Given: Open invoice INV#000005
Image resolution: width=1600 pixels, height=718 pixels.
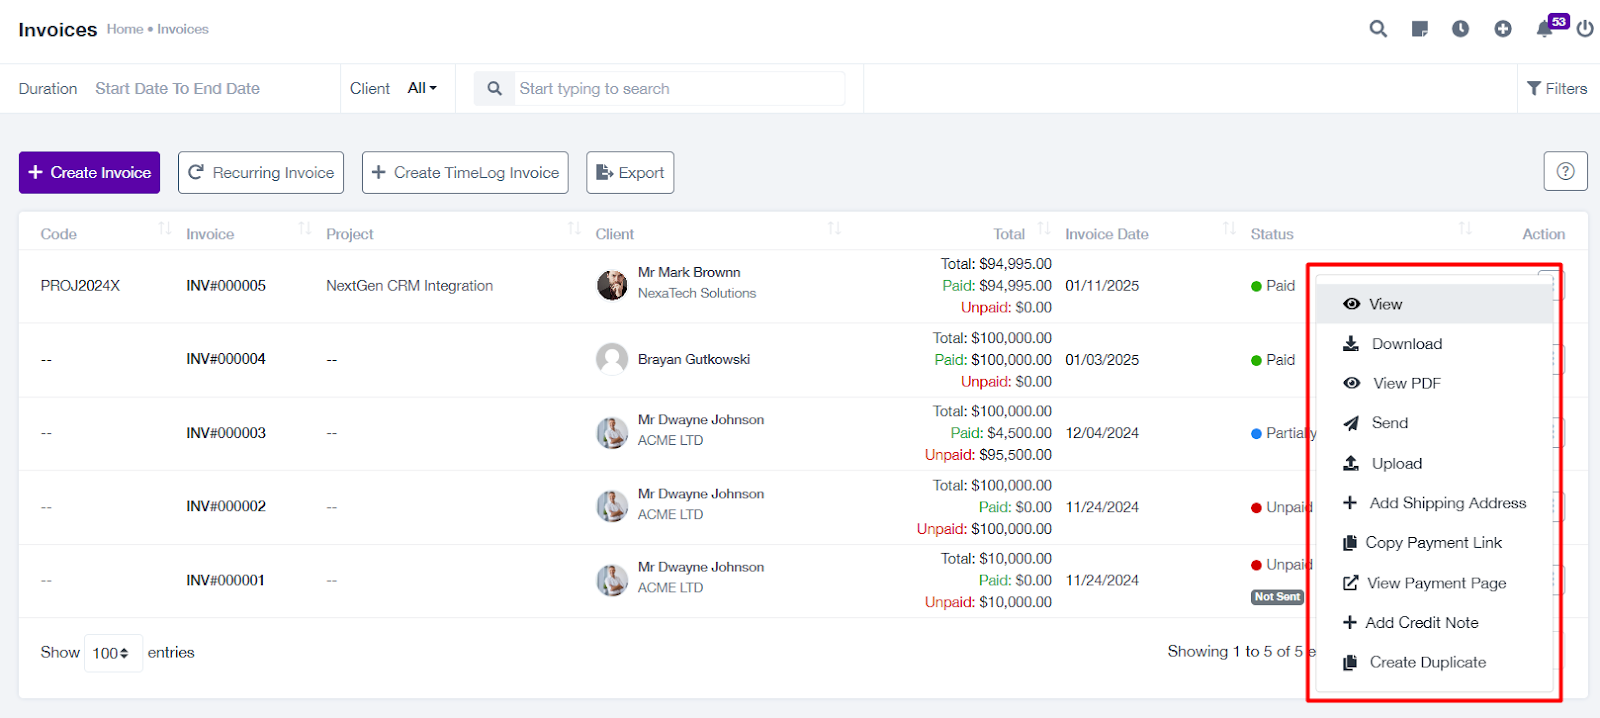Looking at the screenshot, I should (226, 286).
